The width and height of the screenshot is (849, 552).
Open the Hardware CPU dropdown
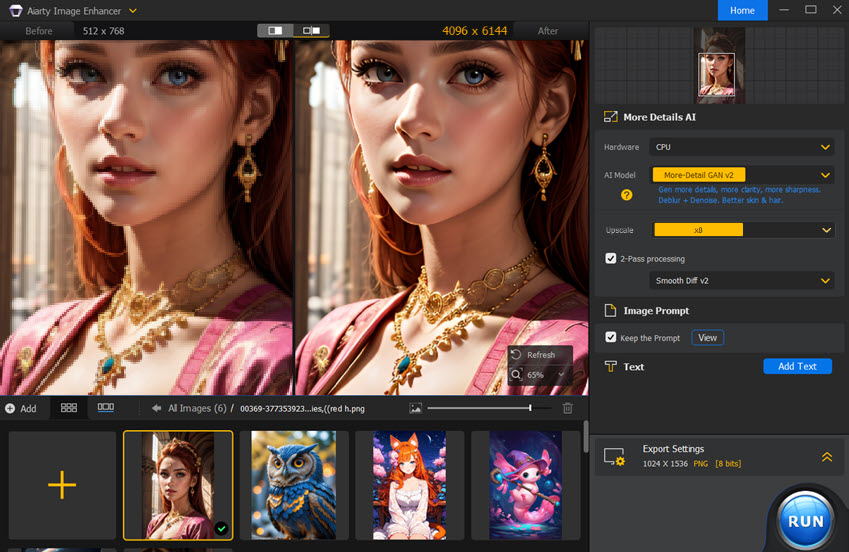[x=741, y=147]
